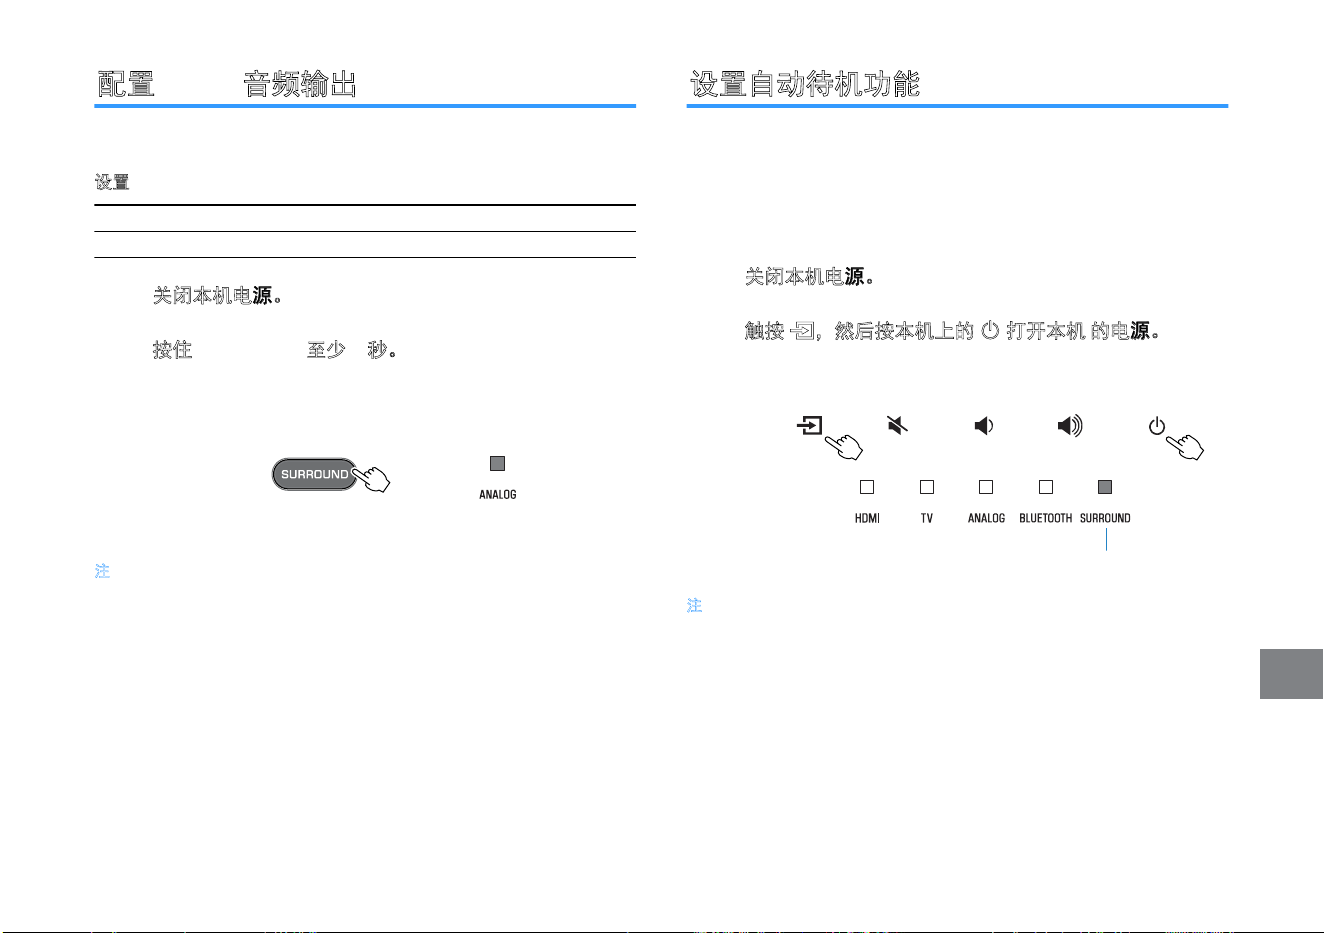Tap the power icon in the touch panel diagram

tap(1157, 426)
